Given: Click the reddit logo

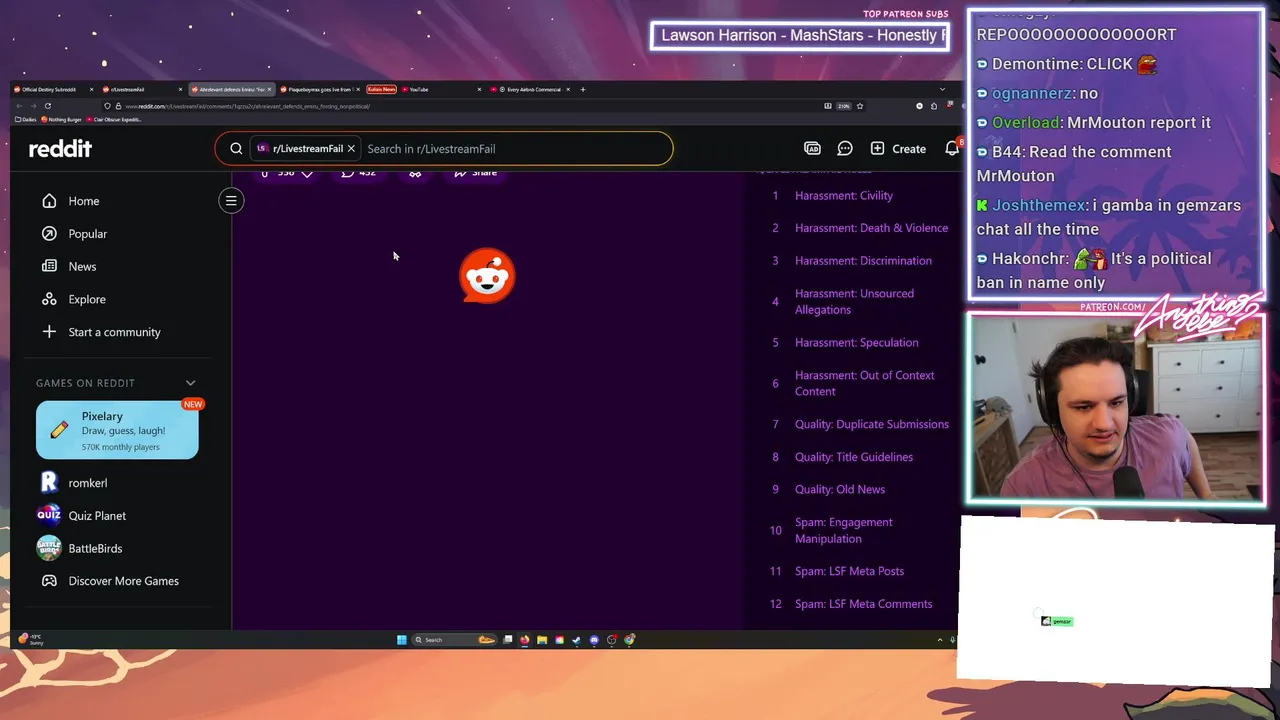Looking at the screenshot, I should pos(60,149).
